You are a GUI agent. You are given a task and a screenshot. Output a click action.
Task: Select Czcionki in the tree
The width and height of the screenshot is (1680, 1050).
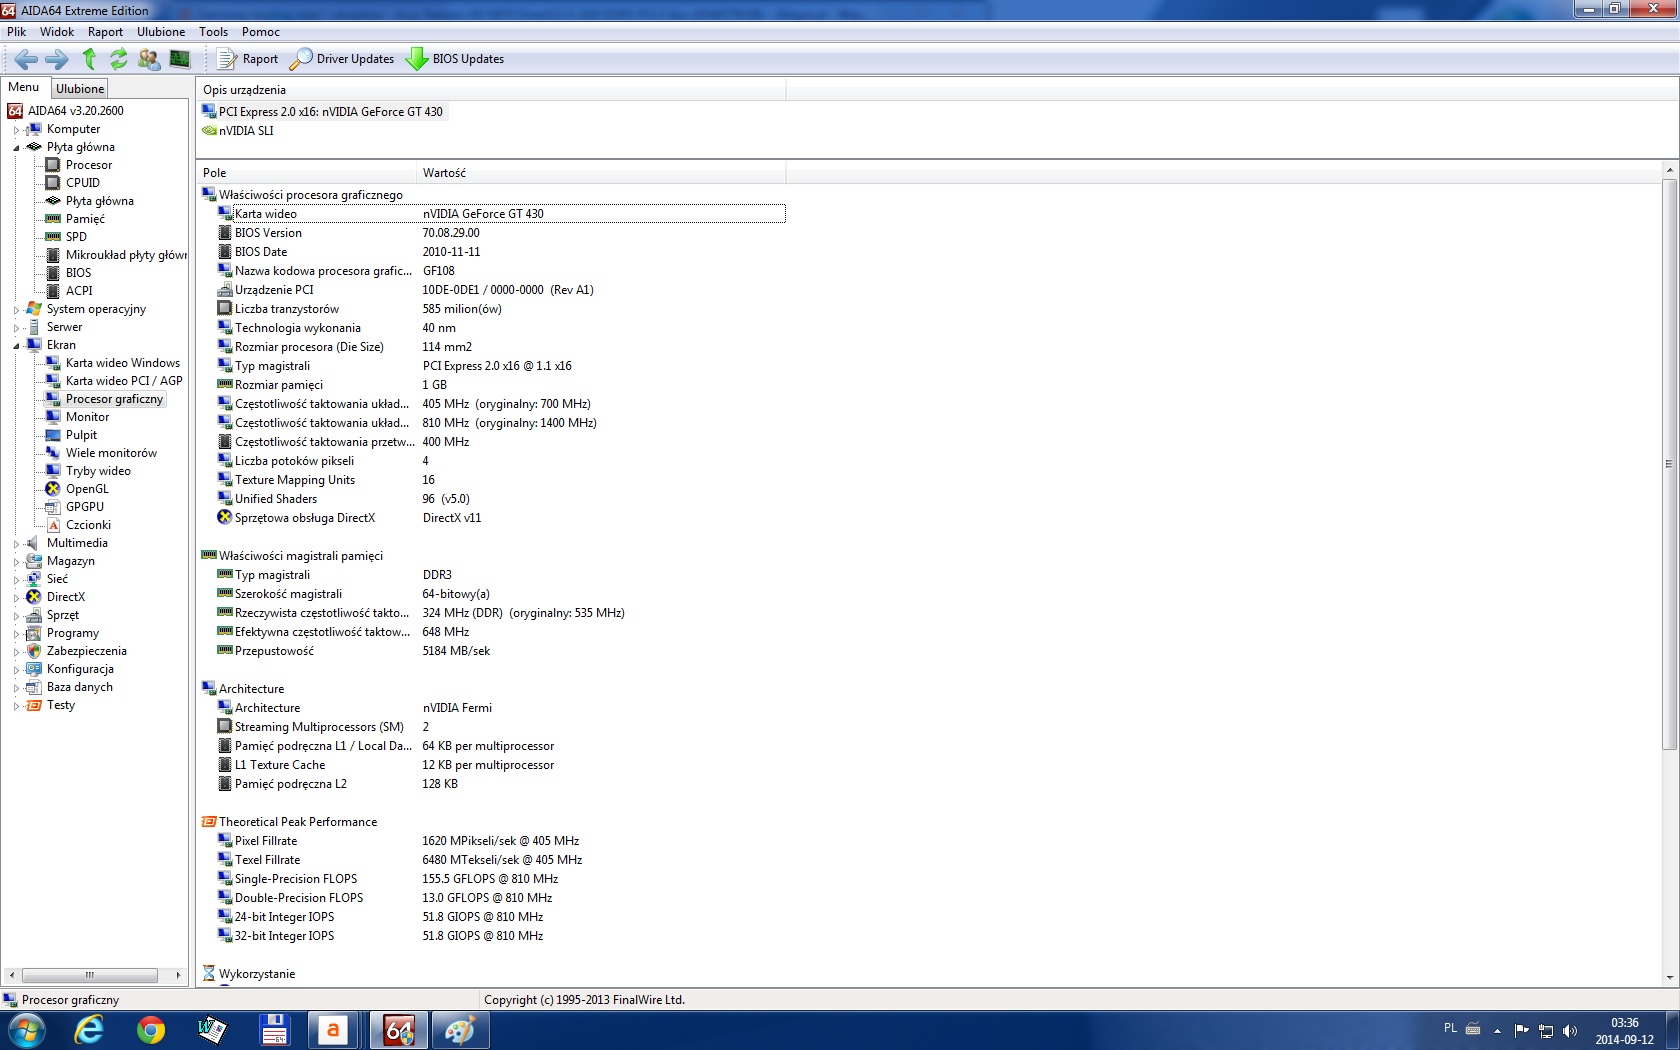click(88, 525)
